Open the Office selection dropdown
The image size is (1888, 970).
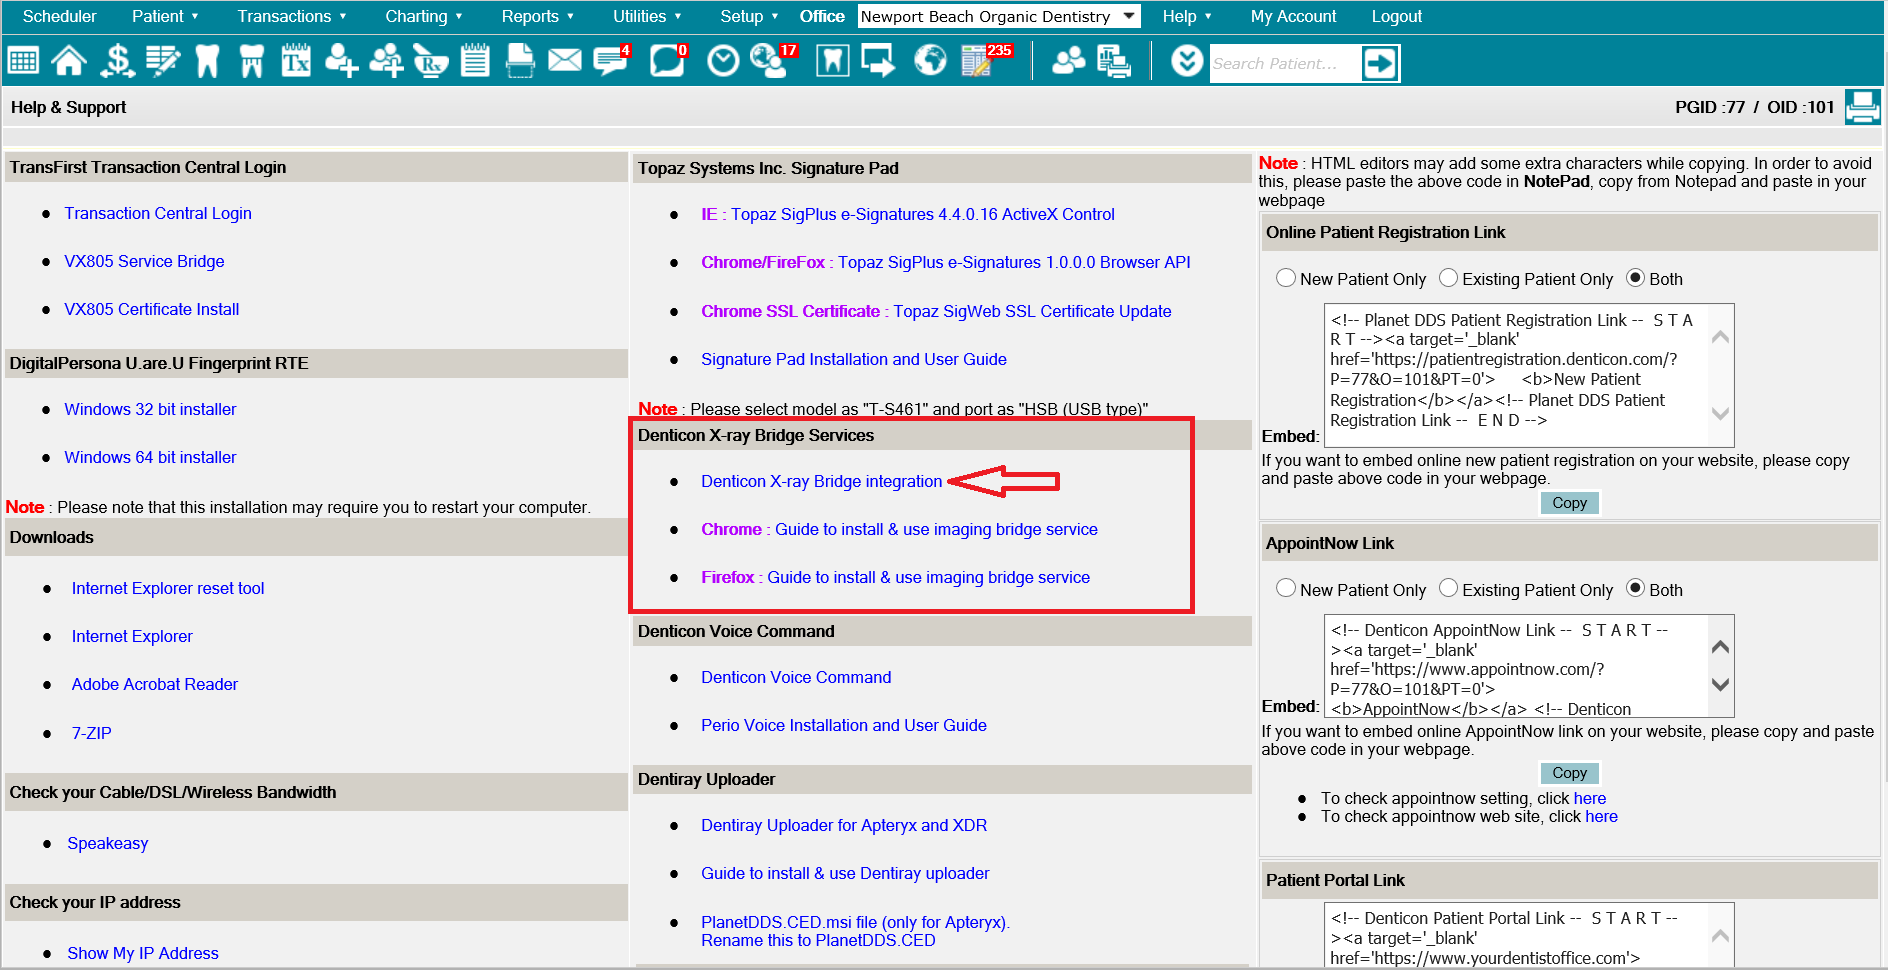[999, 16]
